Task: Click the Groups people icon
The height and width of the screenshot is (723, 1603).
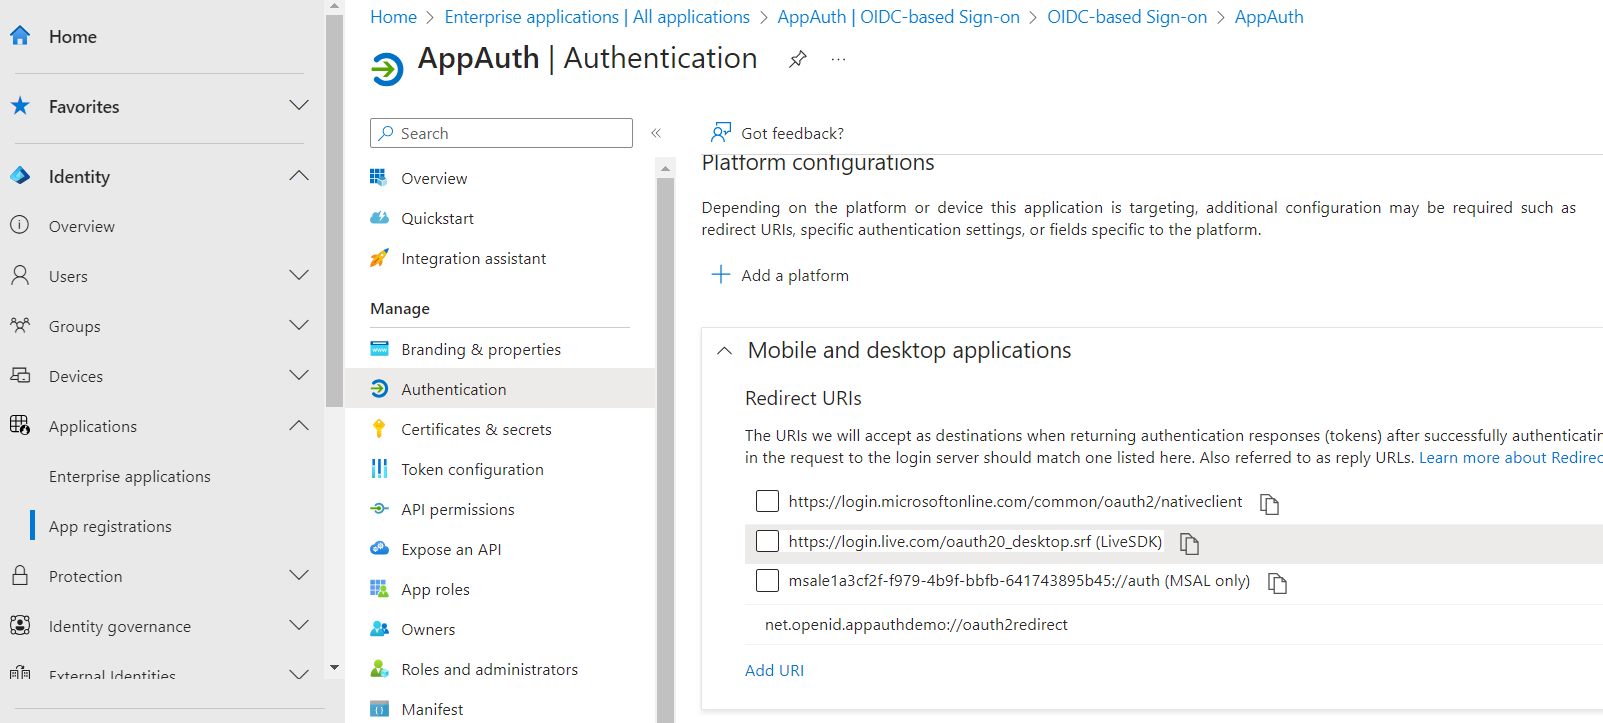Action: pyautogui.click(x=20, y=325)
